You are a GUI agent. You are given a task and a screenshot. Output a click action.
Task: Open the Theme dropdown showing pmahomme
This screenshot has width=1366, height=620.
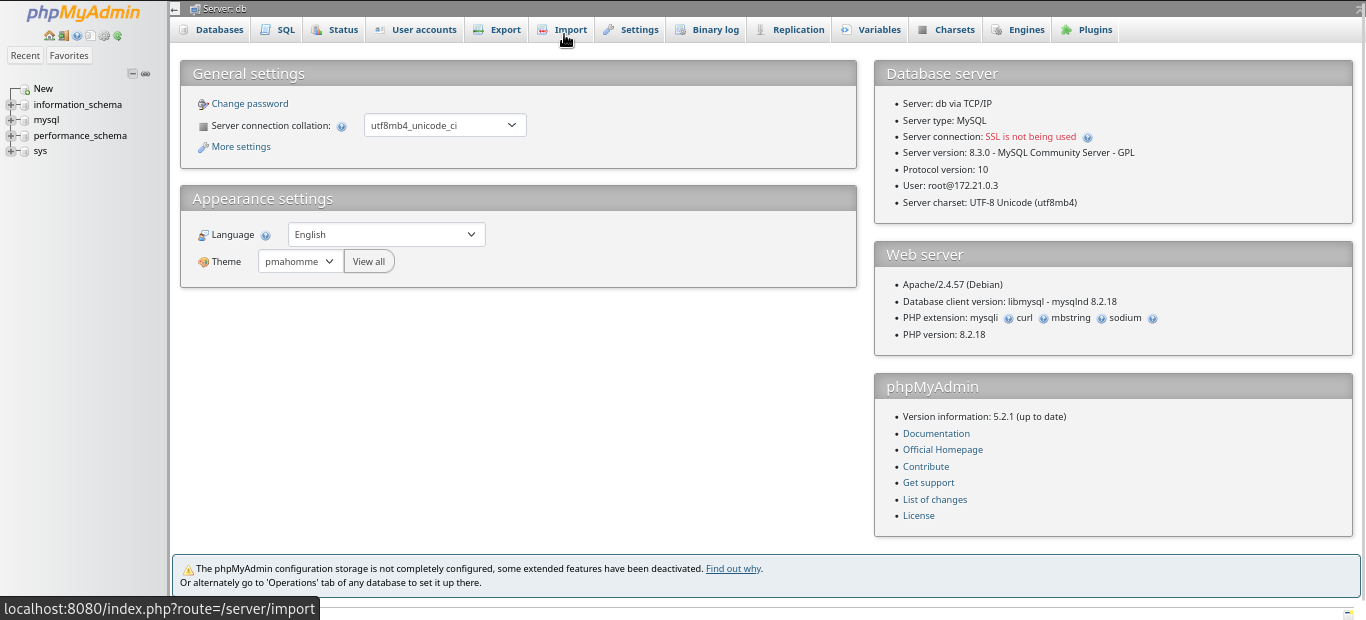(301, 262)
